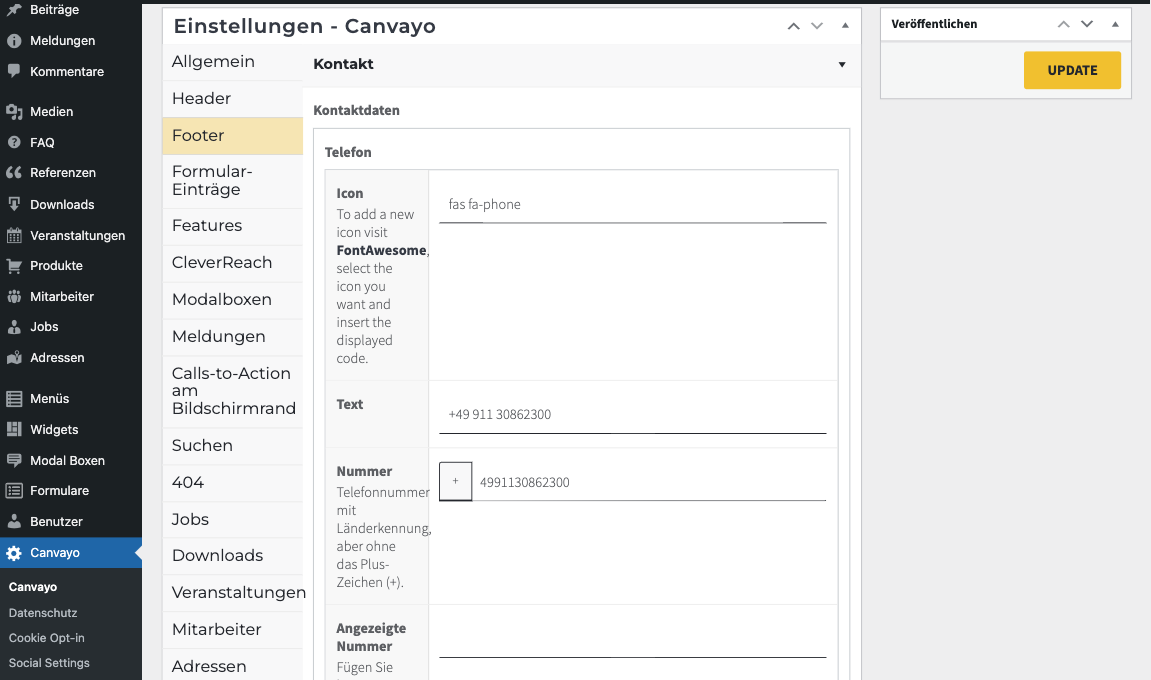The height and width of the screenshot is (680, 1151).
Task: Toggle the Einstellungen - Canvayo panel triangle
Action: pyautogui.click(x=845, y=26)
